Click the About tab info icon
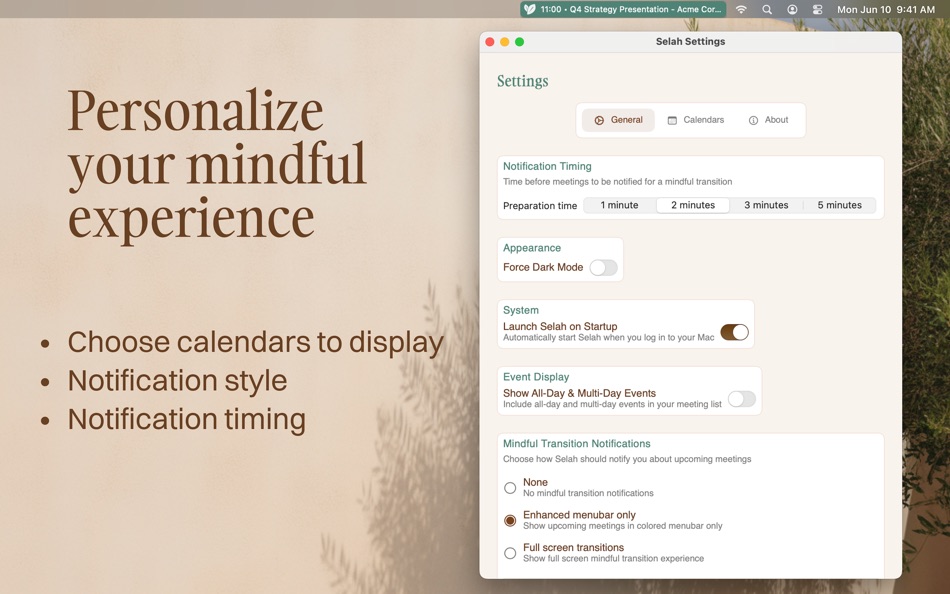 (753, 120)
